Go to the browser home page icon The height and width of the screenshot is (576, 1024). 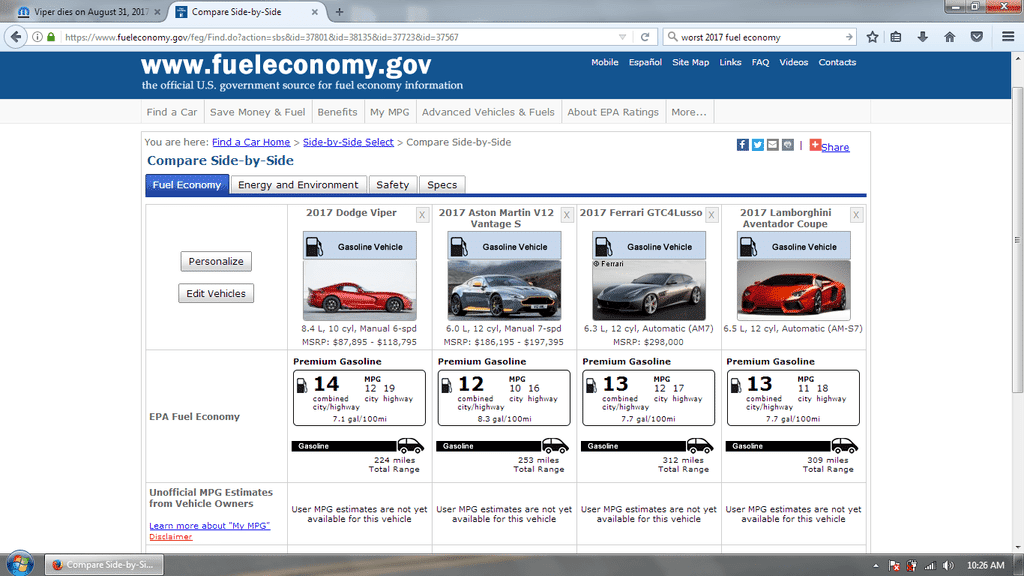(949, 37)
